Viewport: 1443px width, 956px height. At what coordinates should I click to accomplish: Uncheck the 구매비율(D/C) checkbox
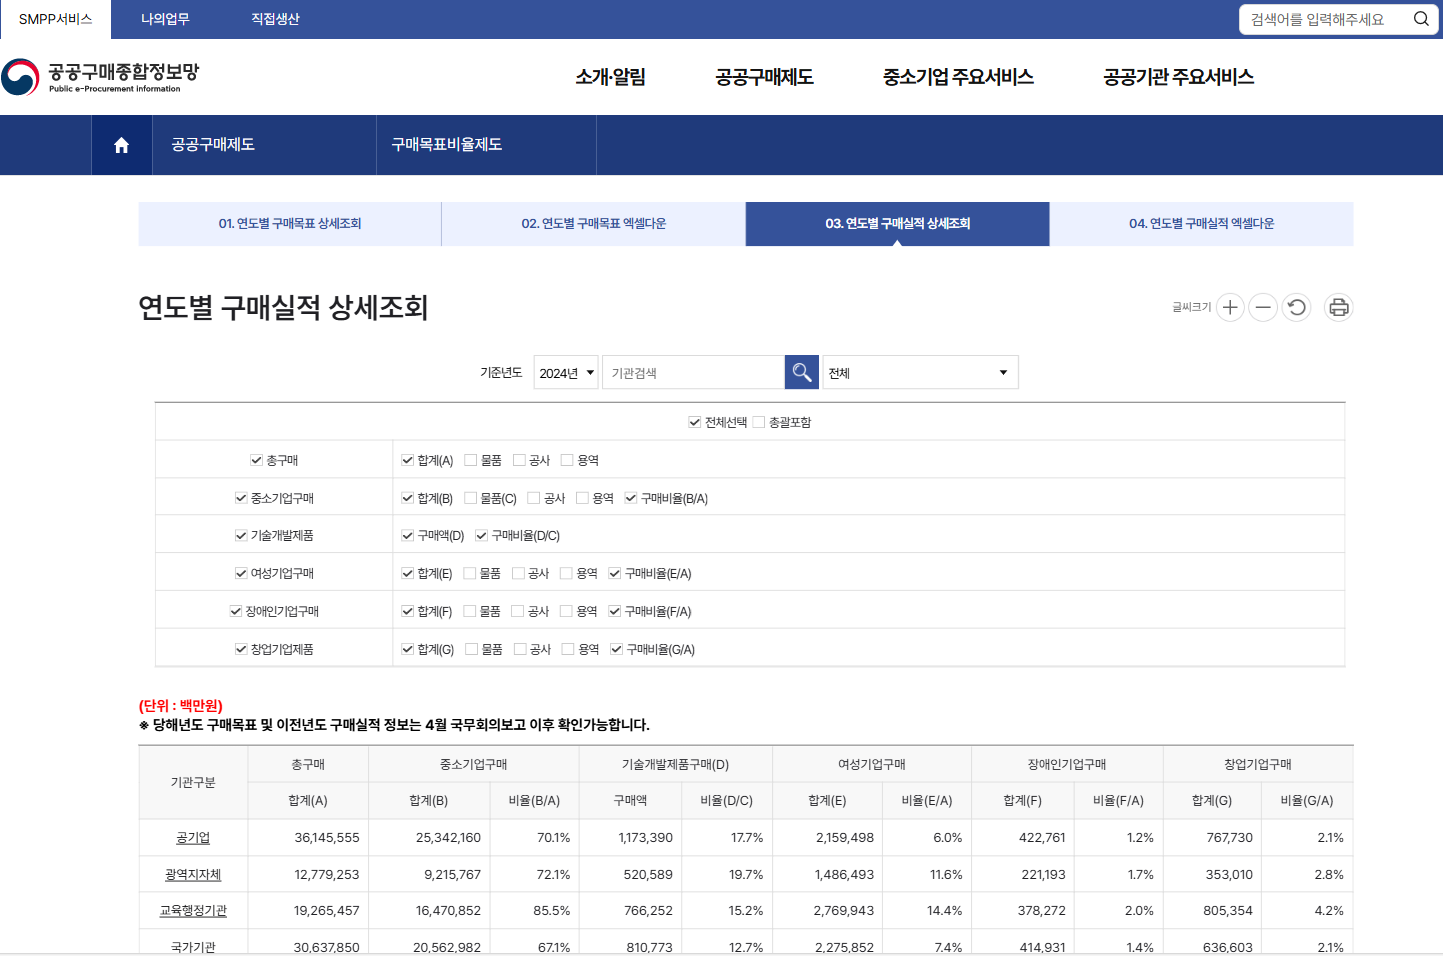482,536
